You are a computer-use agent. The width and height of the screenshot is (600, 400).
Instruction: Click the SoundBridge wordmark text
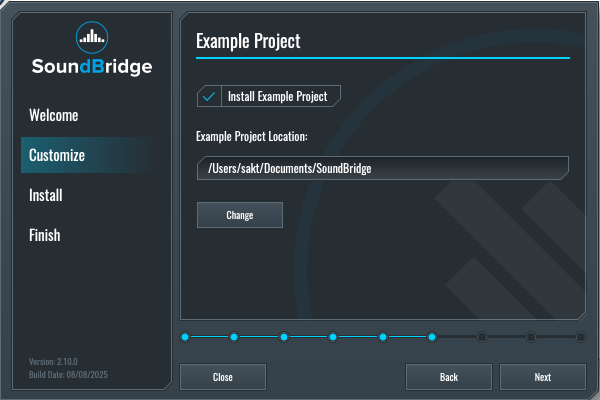point(92,67)
